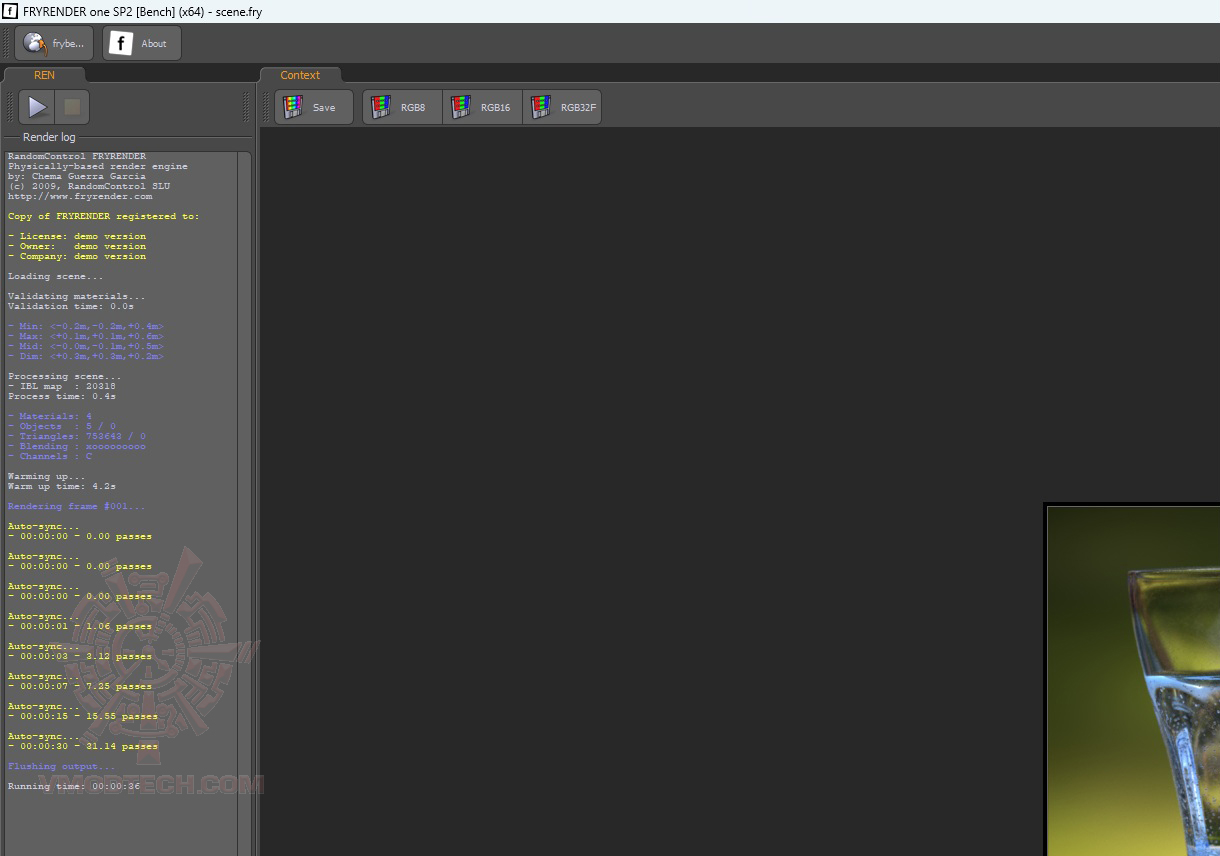The height and width of the screenshot is (856, 1220).
Task: Start rendering with the play button
Action: [37, 107]
